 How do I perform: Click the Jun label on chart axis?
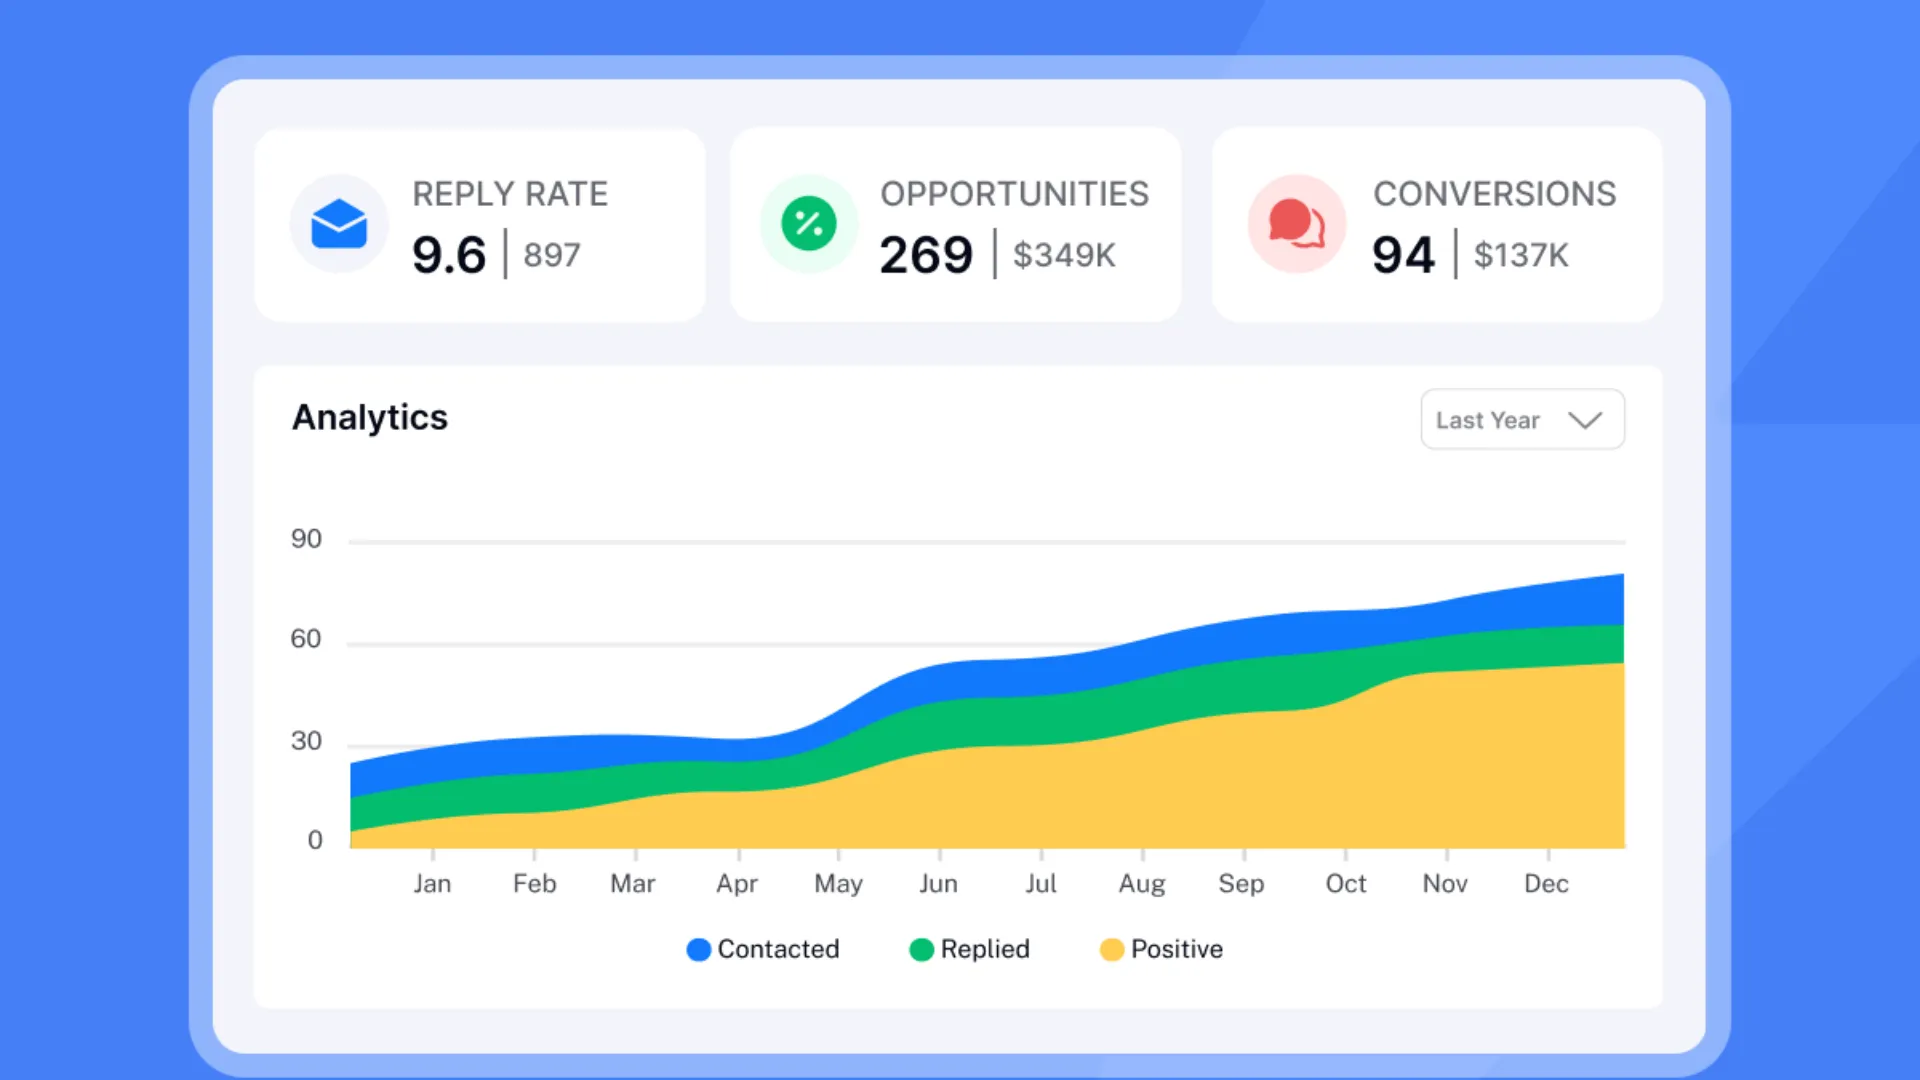(x=938, y=884)
